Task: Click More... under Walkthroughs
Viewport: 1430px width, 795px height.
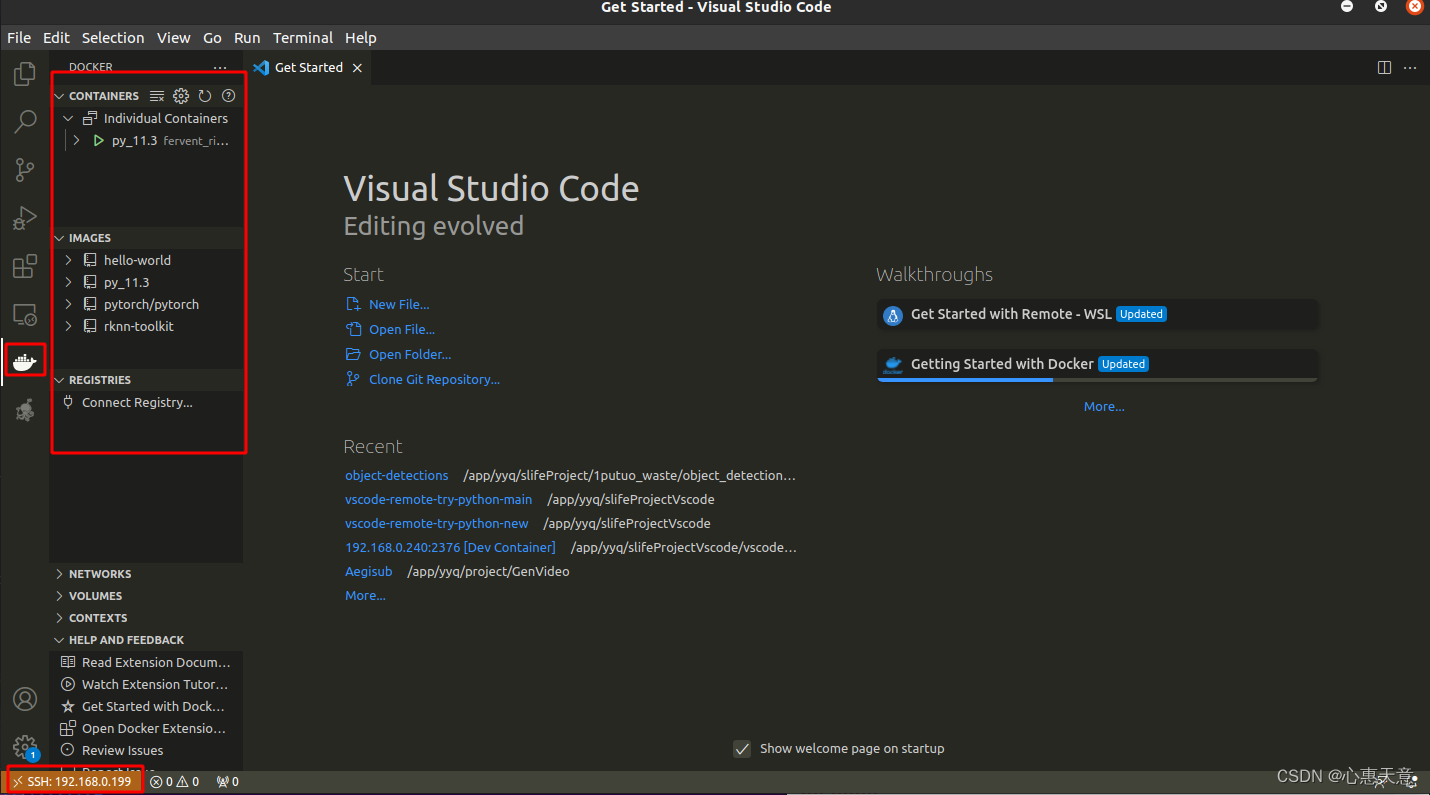Action: click(x=1104, y=406)
